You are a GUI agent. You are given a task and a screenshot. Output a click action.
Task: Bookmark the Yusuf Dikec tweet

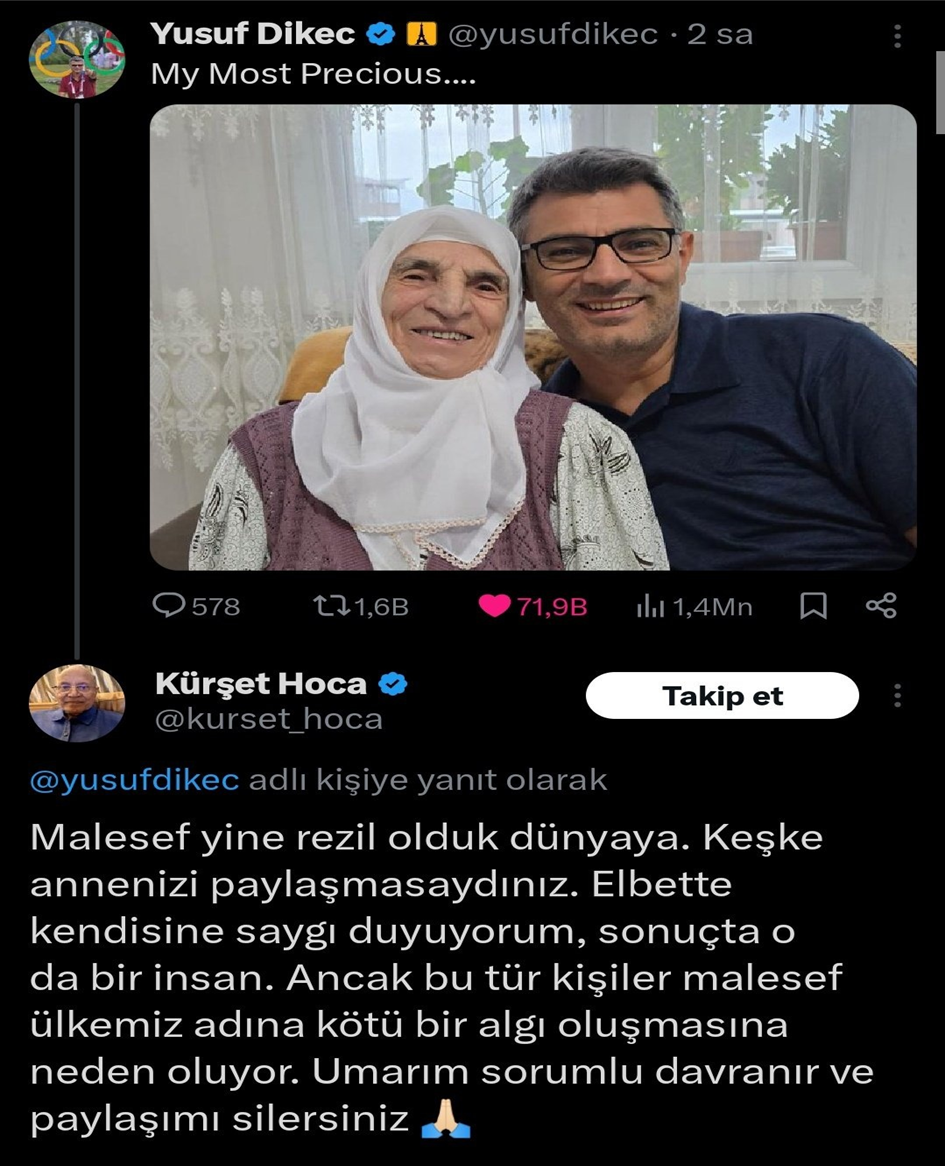pyautogui.click(x=813, y=606)
